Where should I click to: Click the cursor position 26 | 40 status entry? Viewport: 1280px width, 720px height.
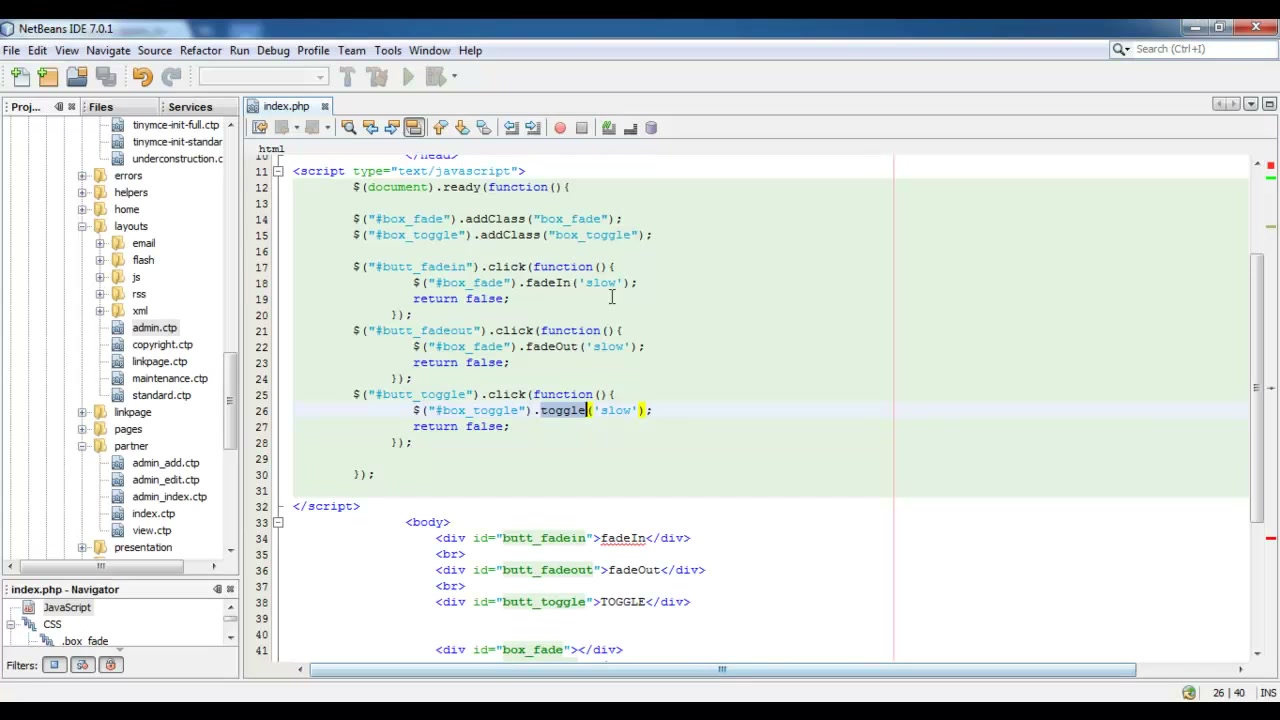point(1229,693)
